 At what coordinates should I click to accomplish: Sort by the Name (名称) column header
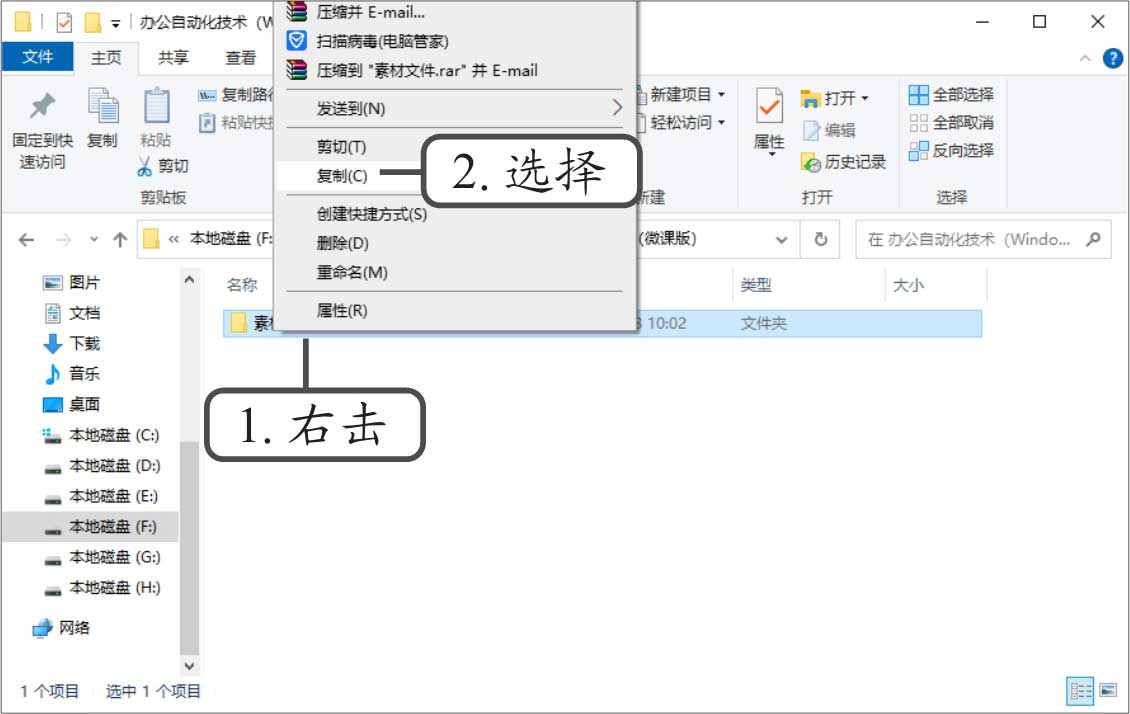(x=242, y=285)
